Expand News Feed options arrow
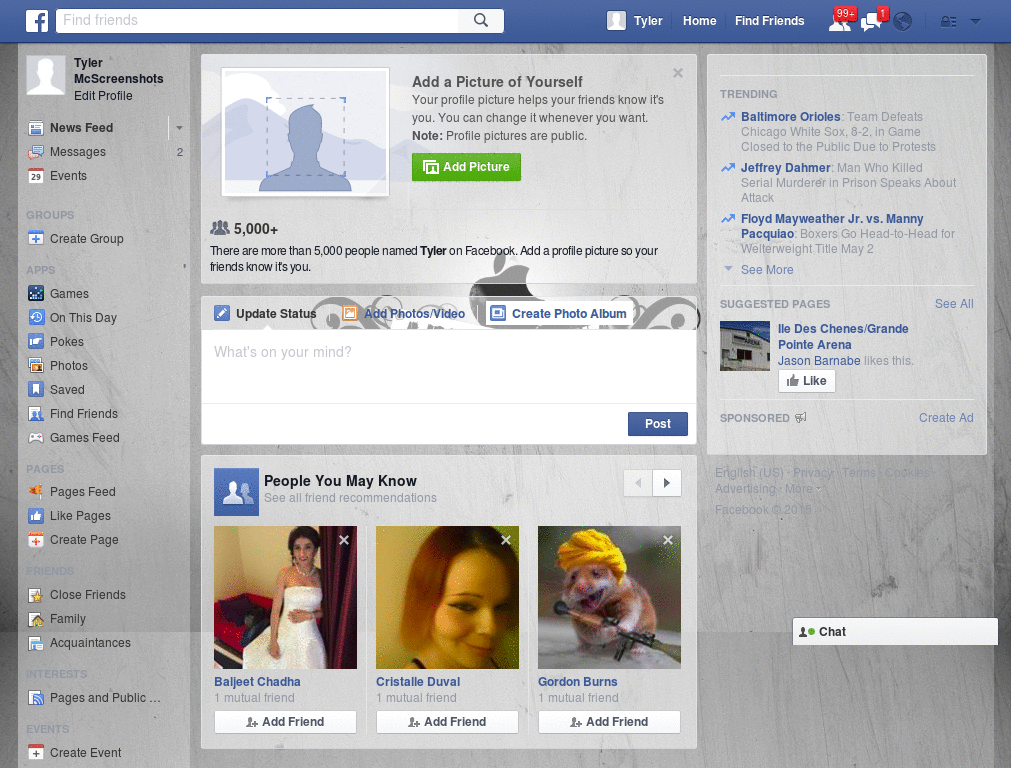Viewport: 1024px width, 768px height. 179,128
